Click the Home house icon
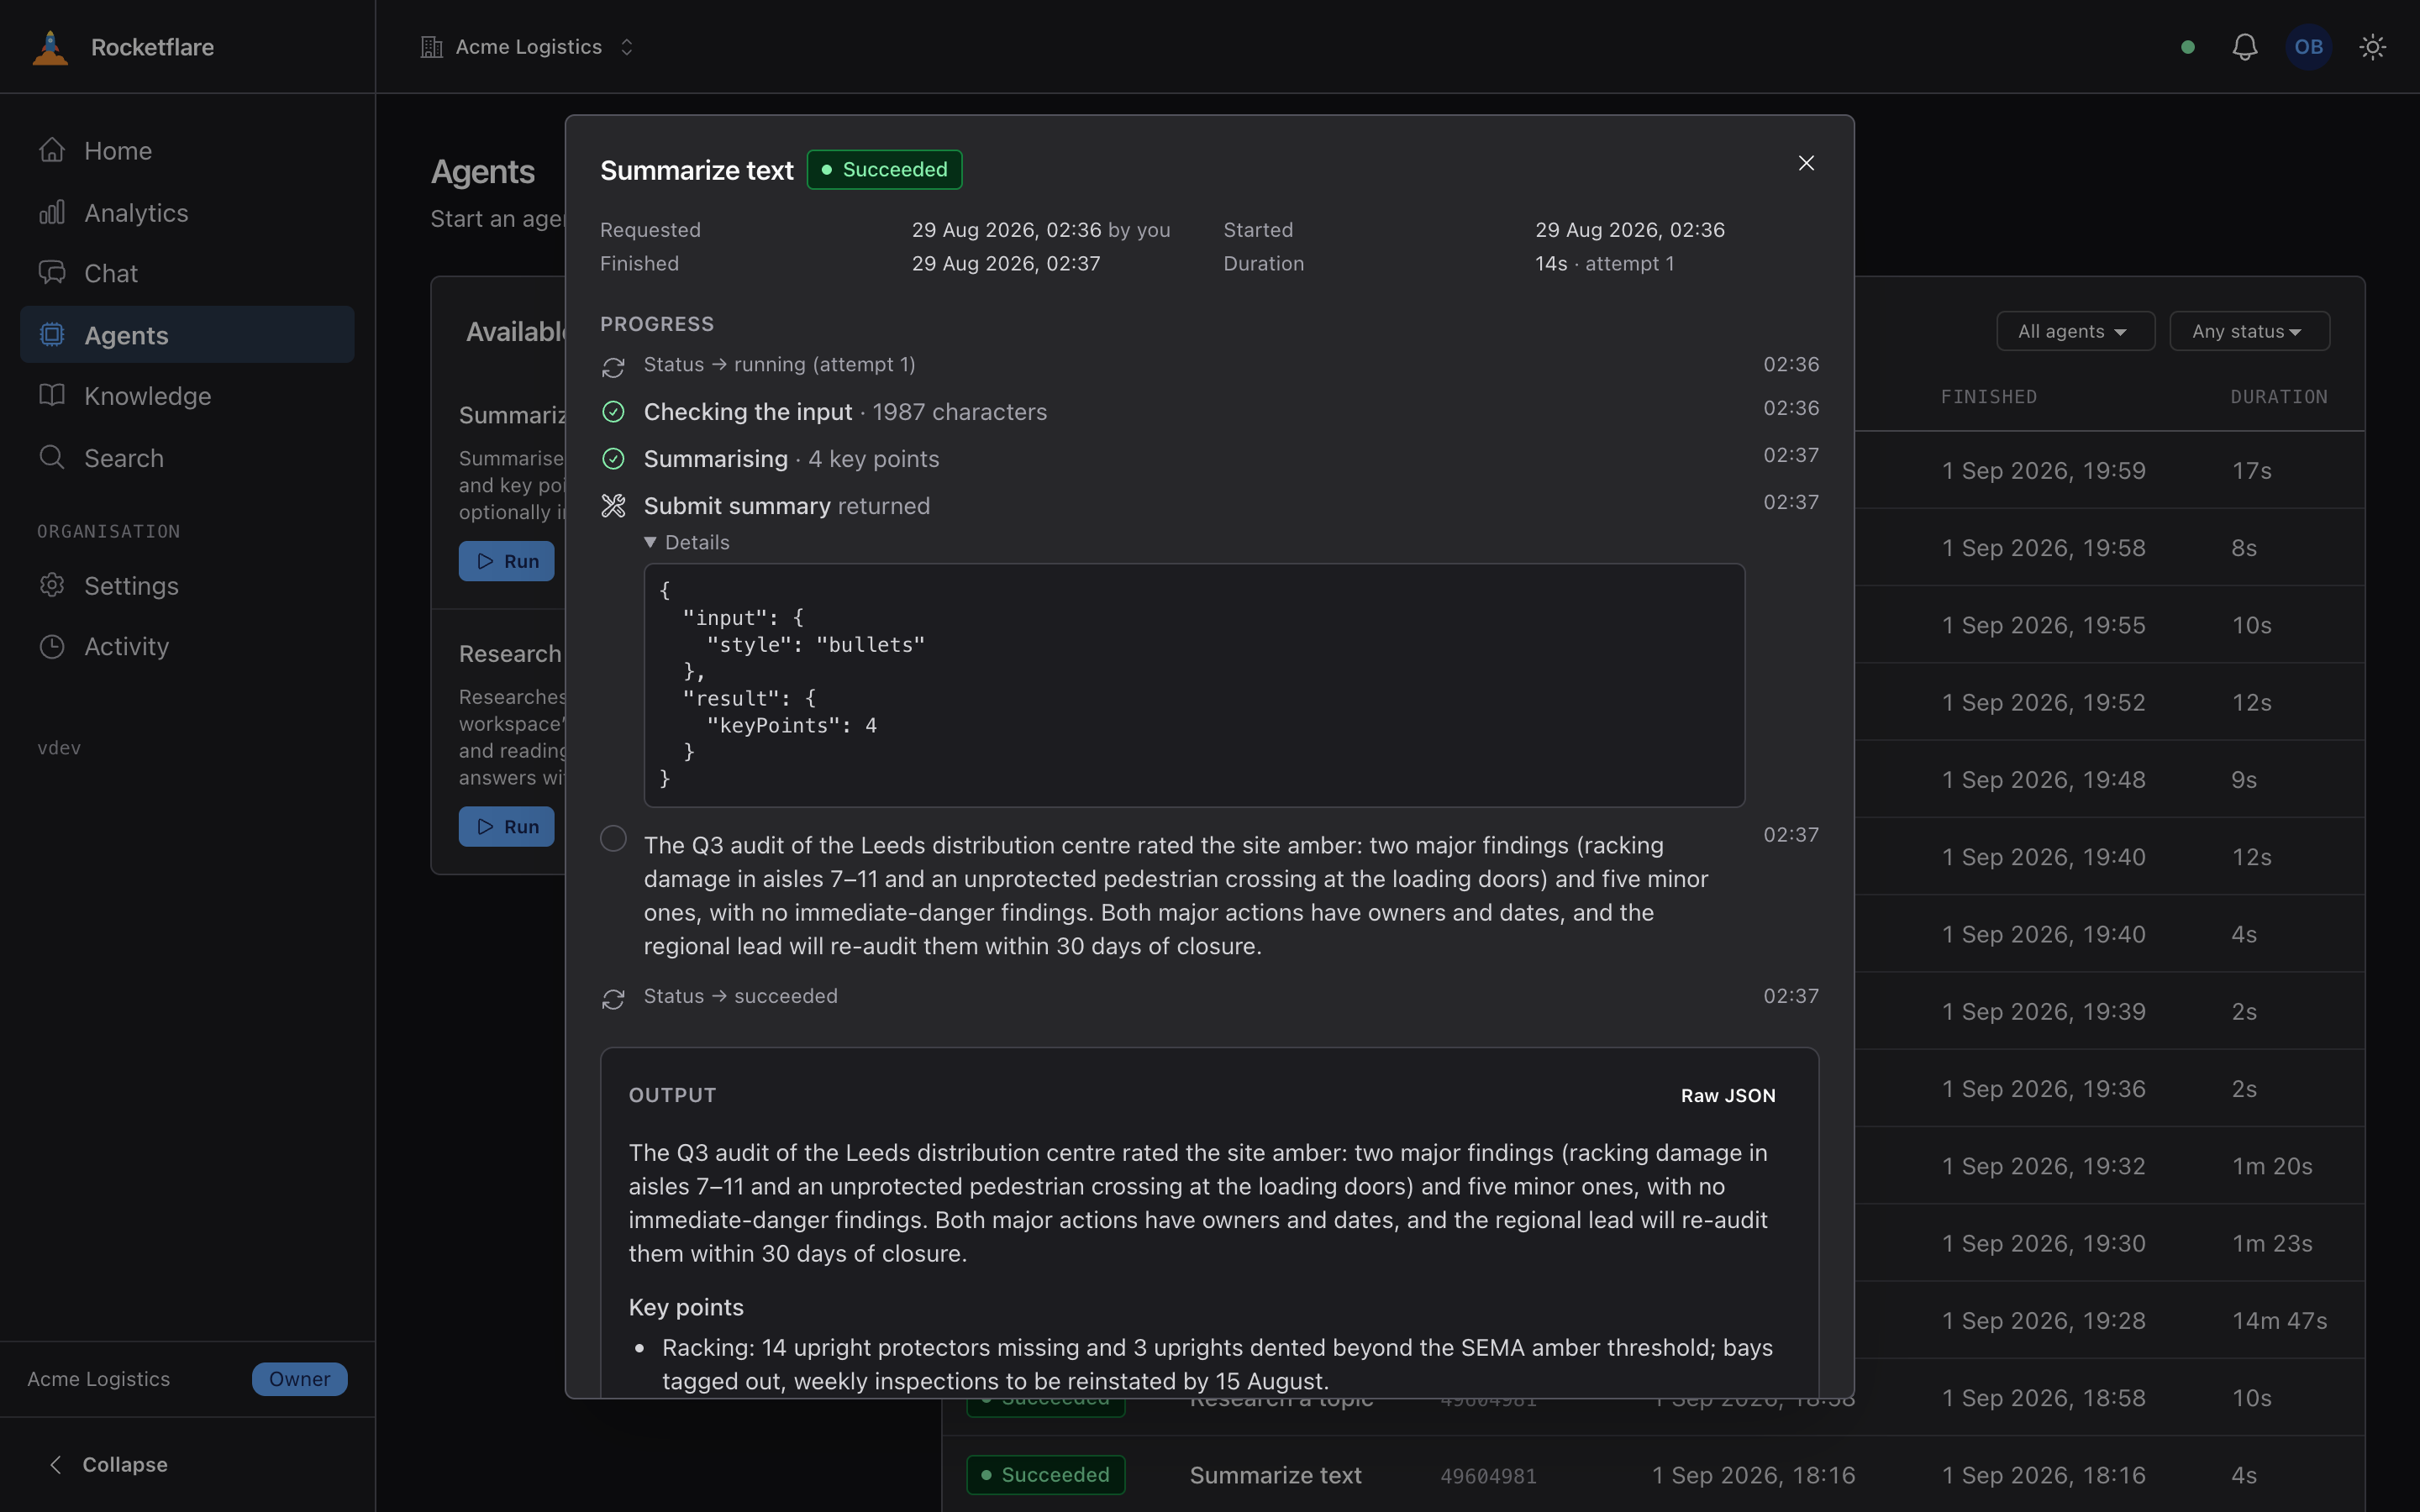 [x=52, y=150]
